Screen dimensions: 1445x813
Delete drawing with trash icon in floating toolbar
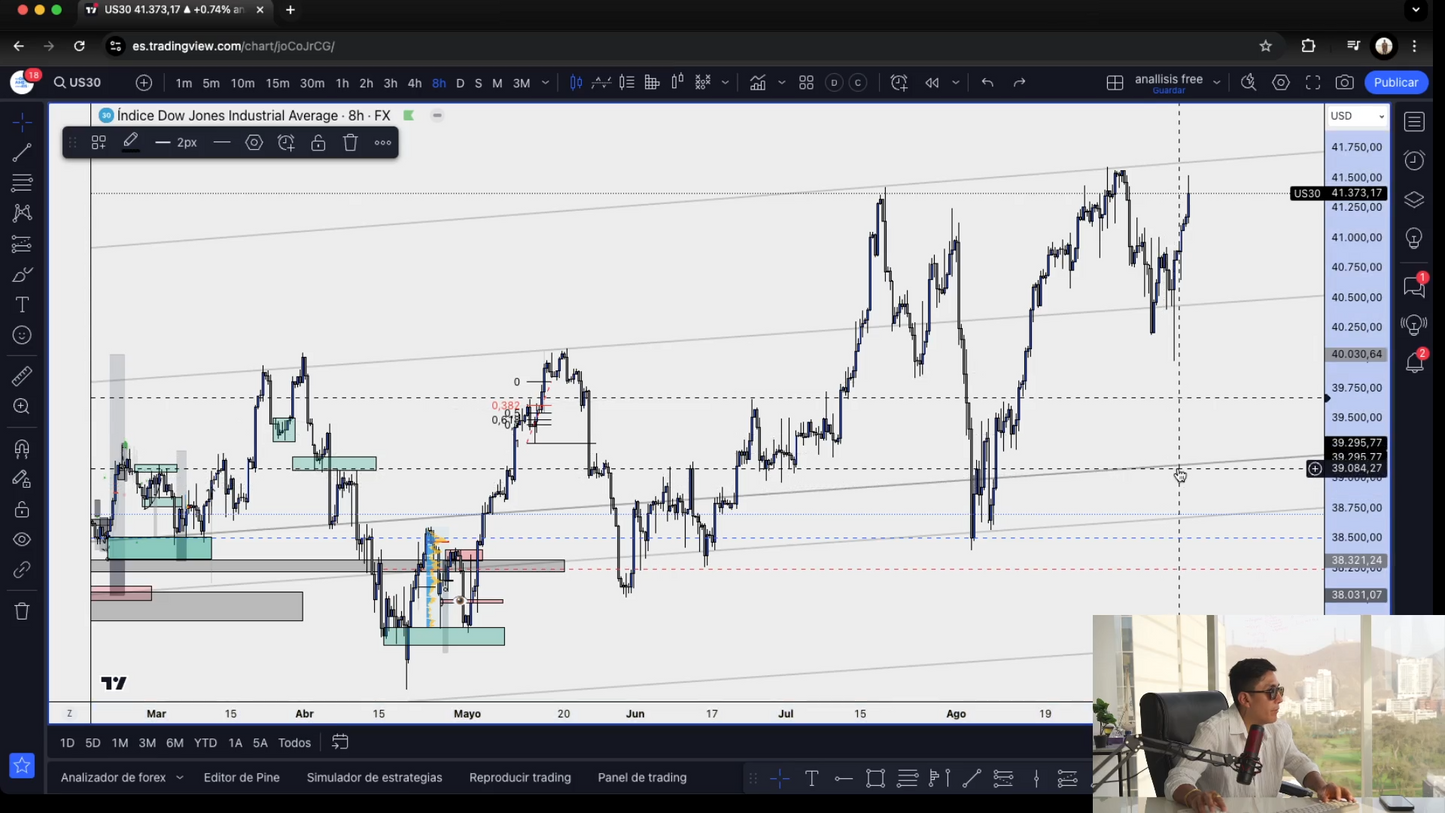coord(350,143)
